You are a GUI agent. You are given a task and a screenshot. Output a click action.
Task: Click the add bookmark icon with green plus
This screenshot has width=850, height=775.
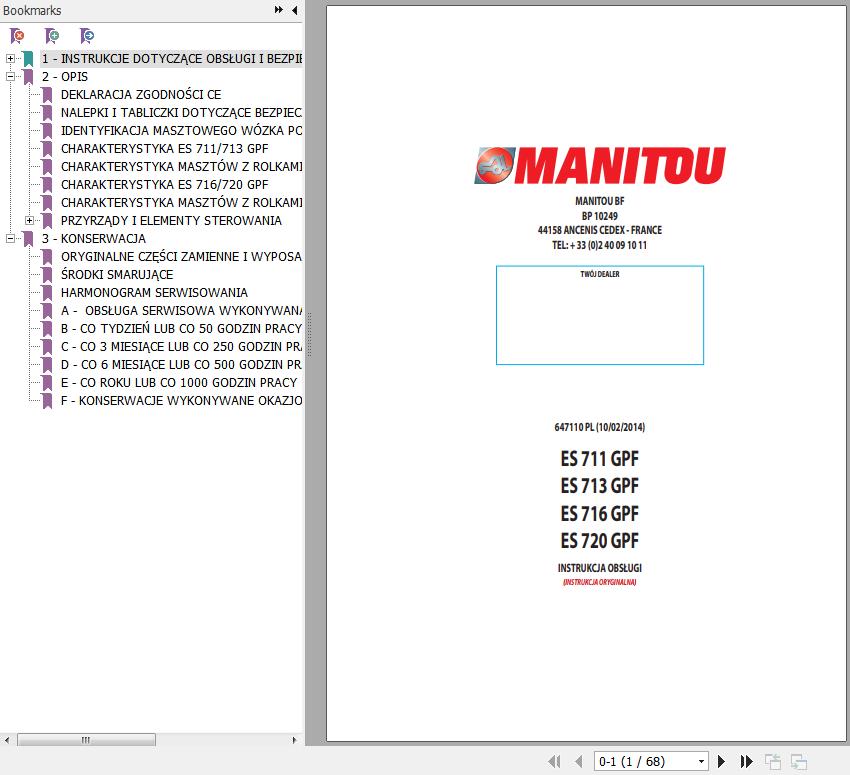[x=52, y=36]
